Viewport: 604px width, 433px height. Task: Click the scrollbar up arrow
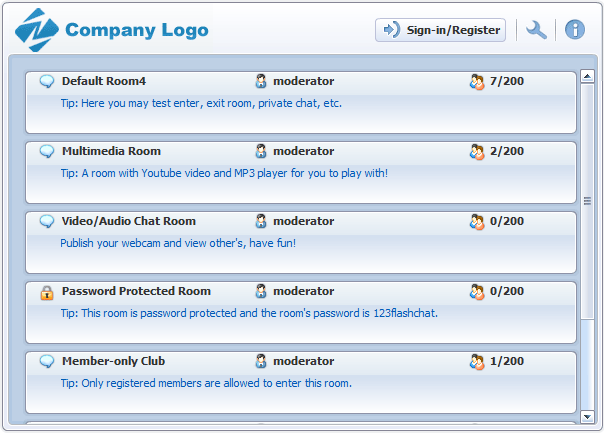tap(587, 75)
